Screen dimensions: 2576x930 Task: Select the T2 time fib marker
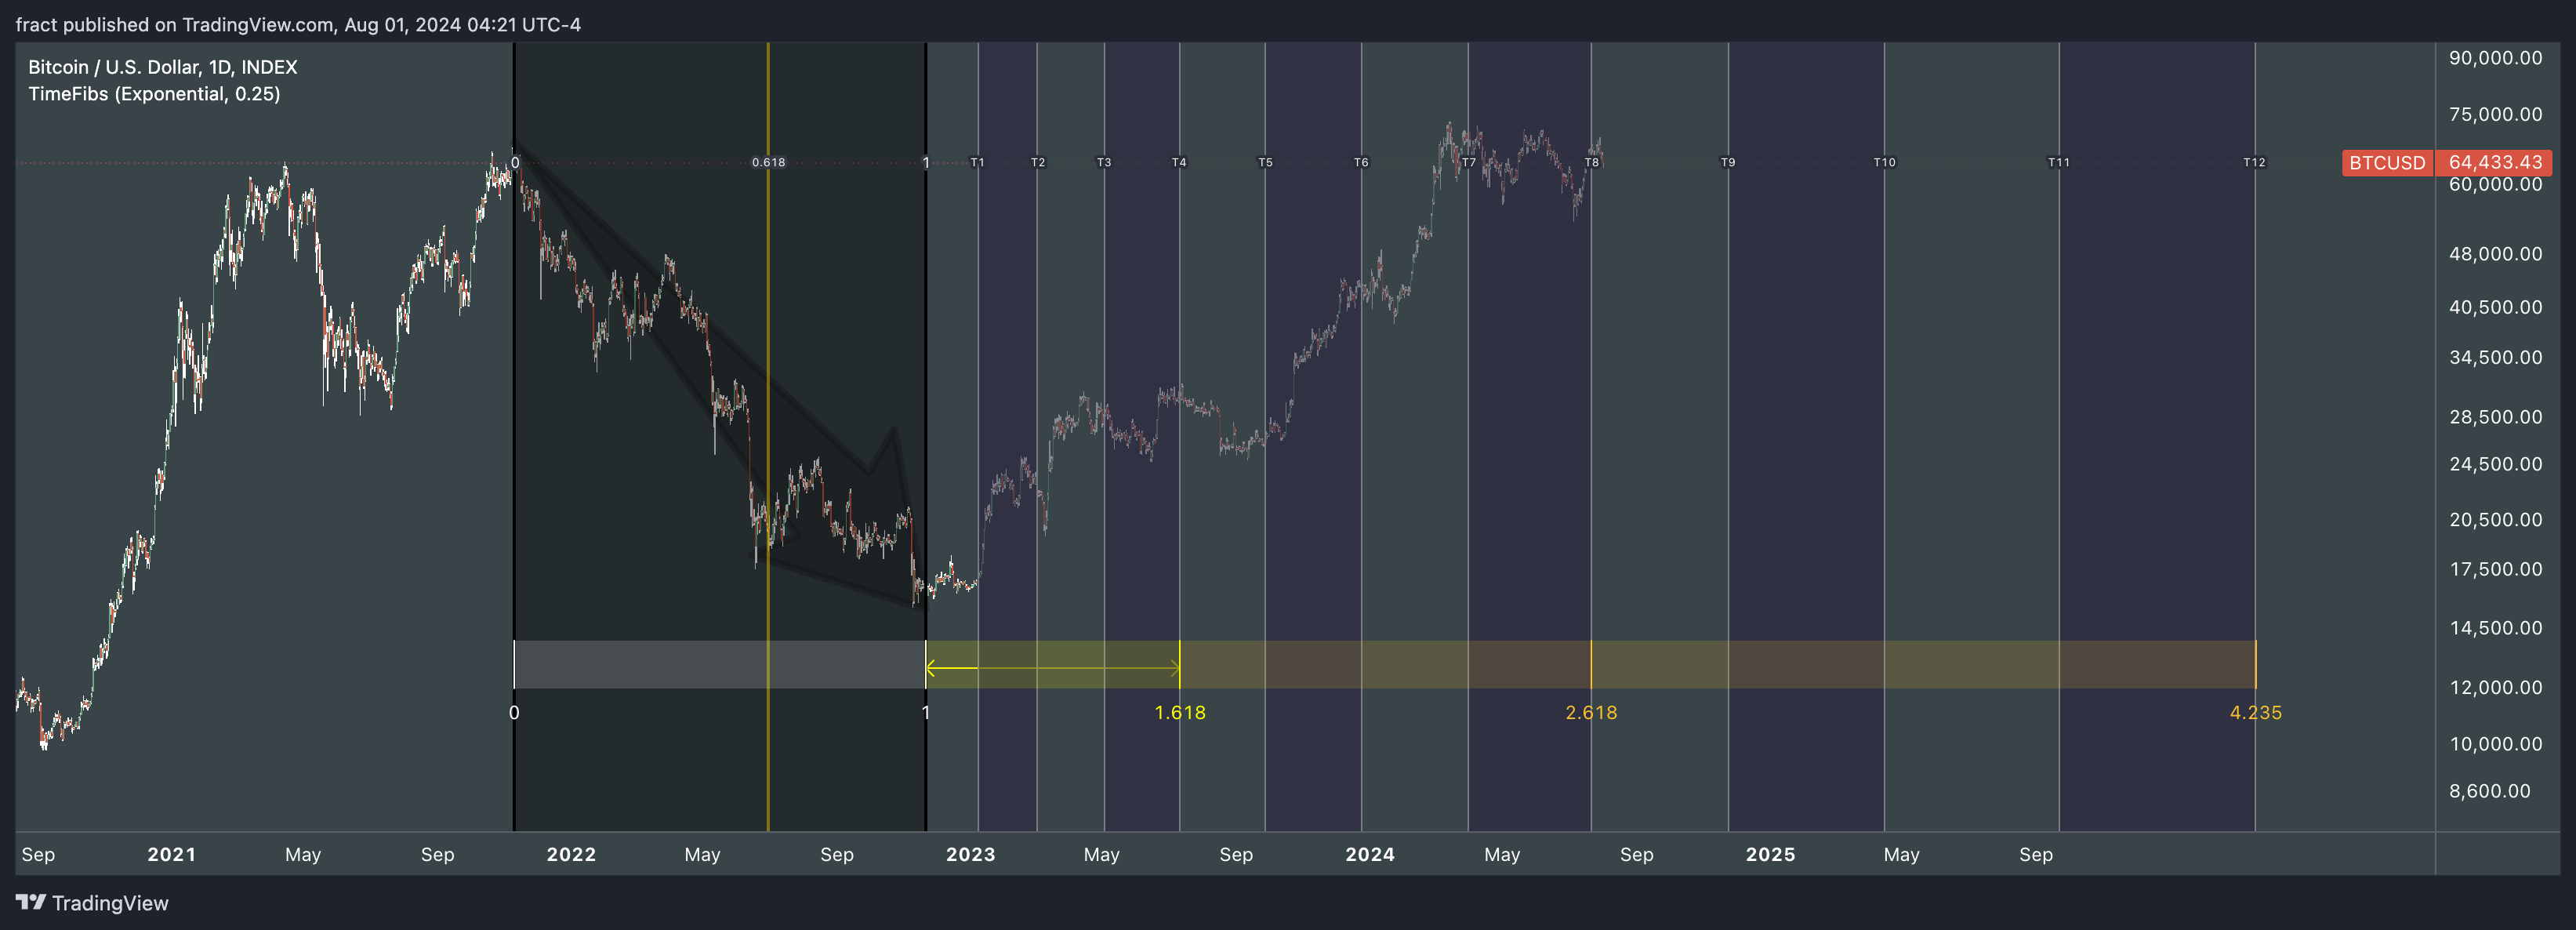(1038, 162)
